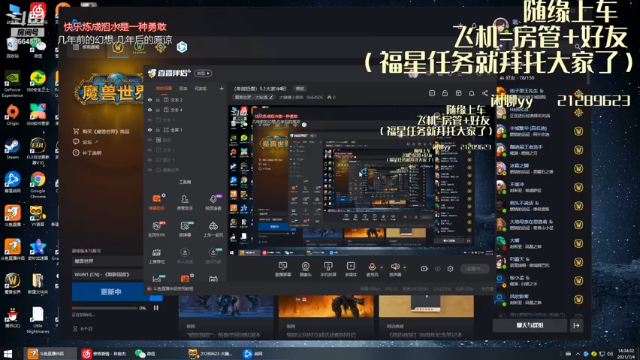This screenshot has width=640, height=360.
Task: Click the 聊天与群组 button in friends panel
Action: [530, 325]
